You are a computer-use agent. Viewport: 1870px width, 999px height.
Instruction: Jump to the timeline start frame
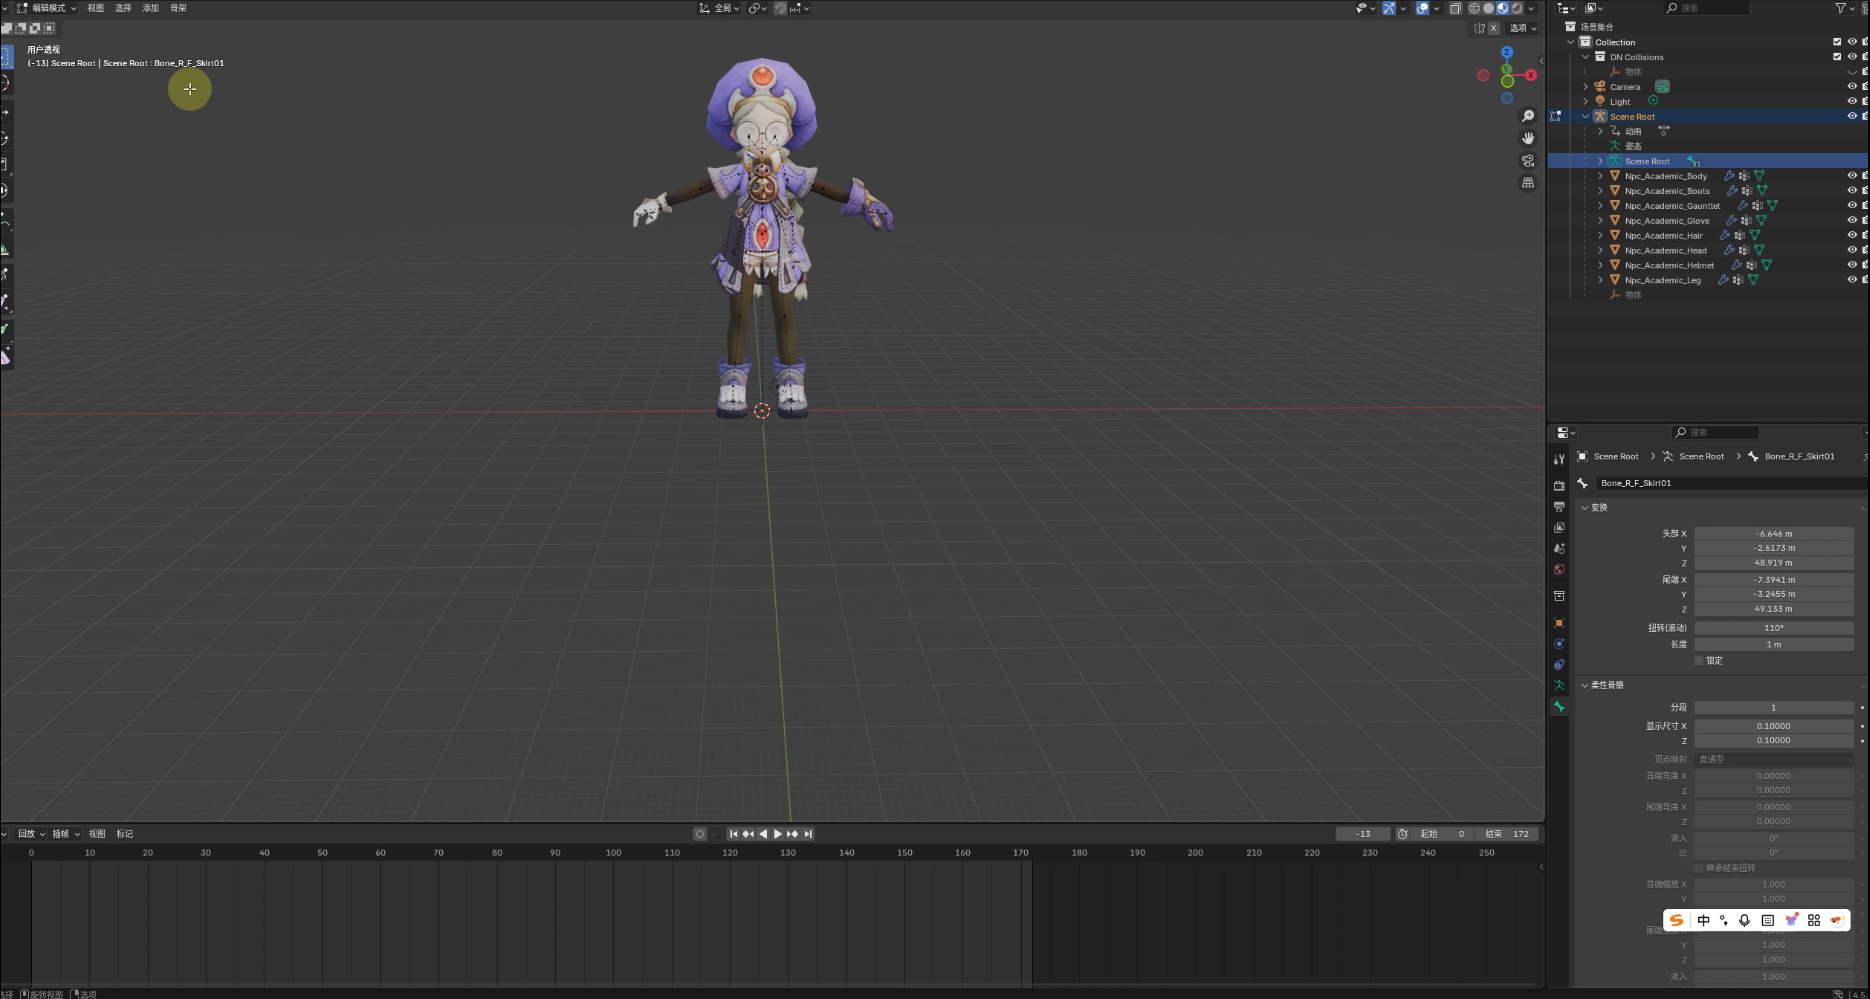733,834
